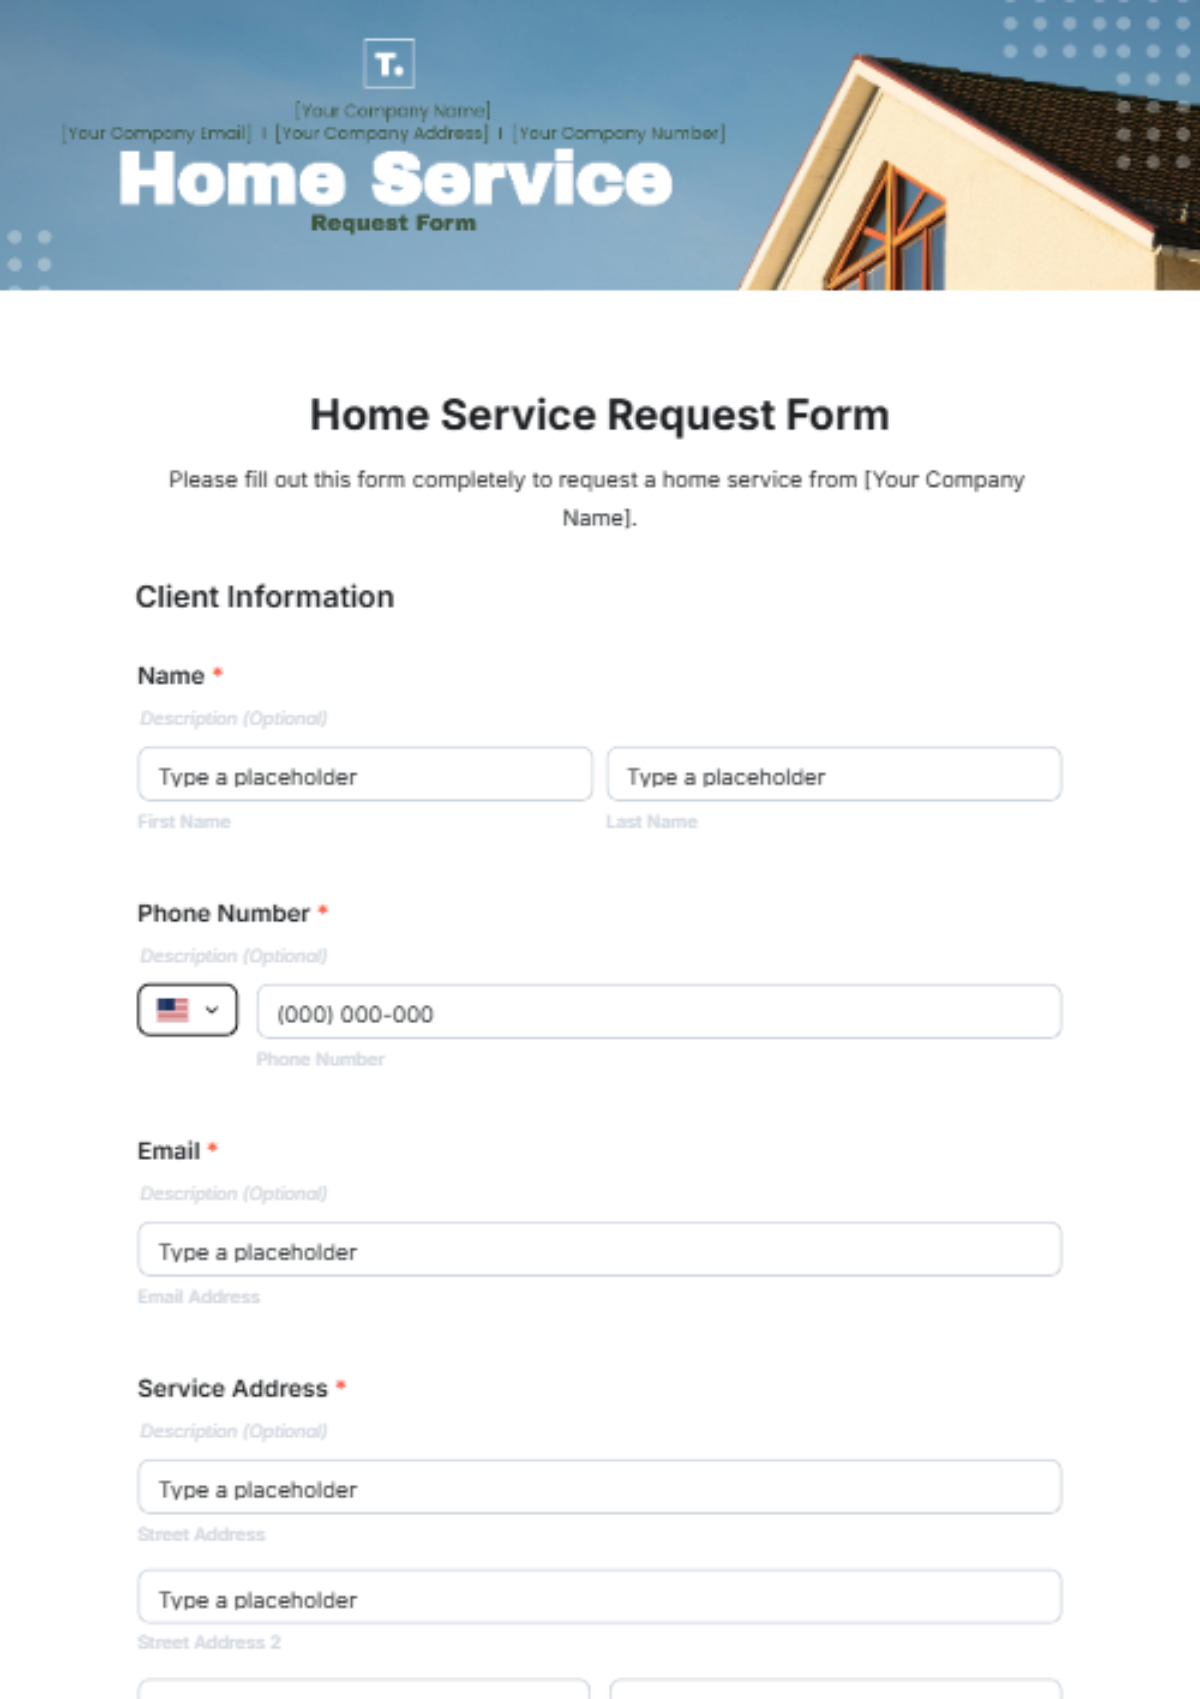Image resolution: width=1200 pixels, height=1699 pixels.
Task: Select the Email Address input field
Action: click(599, 1250)
